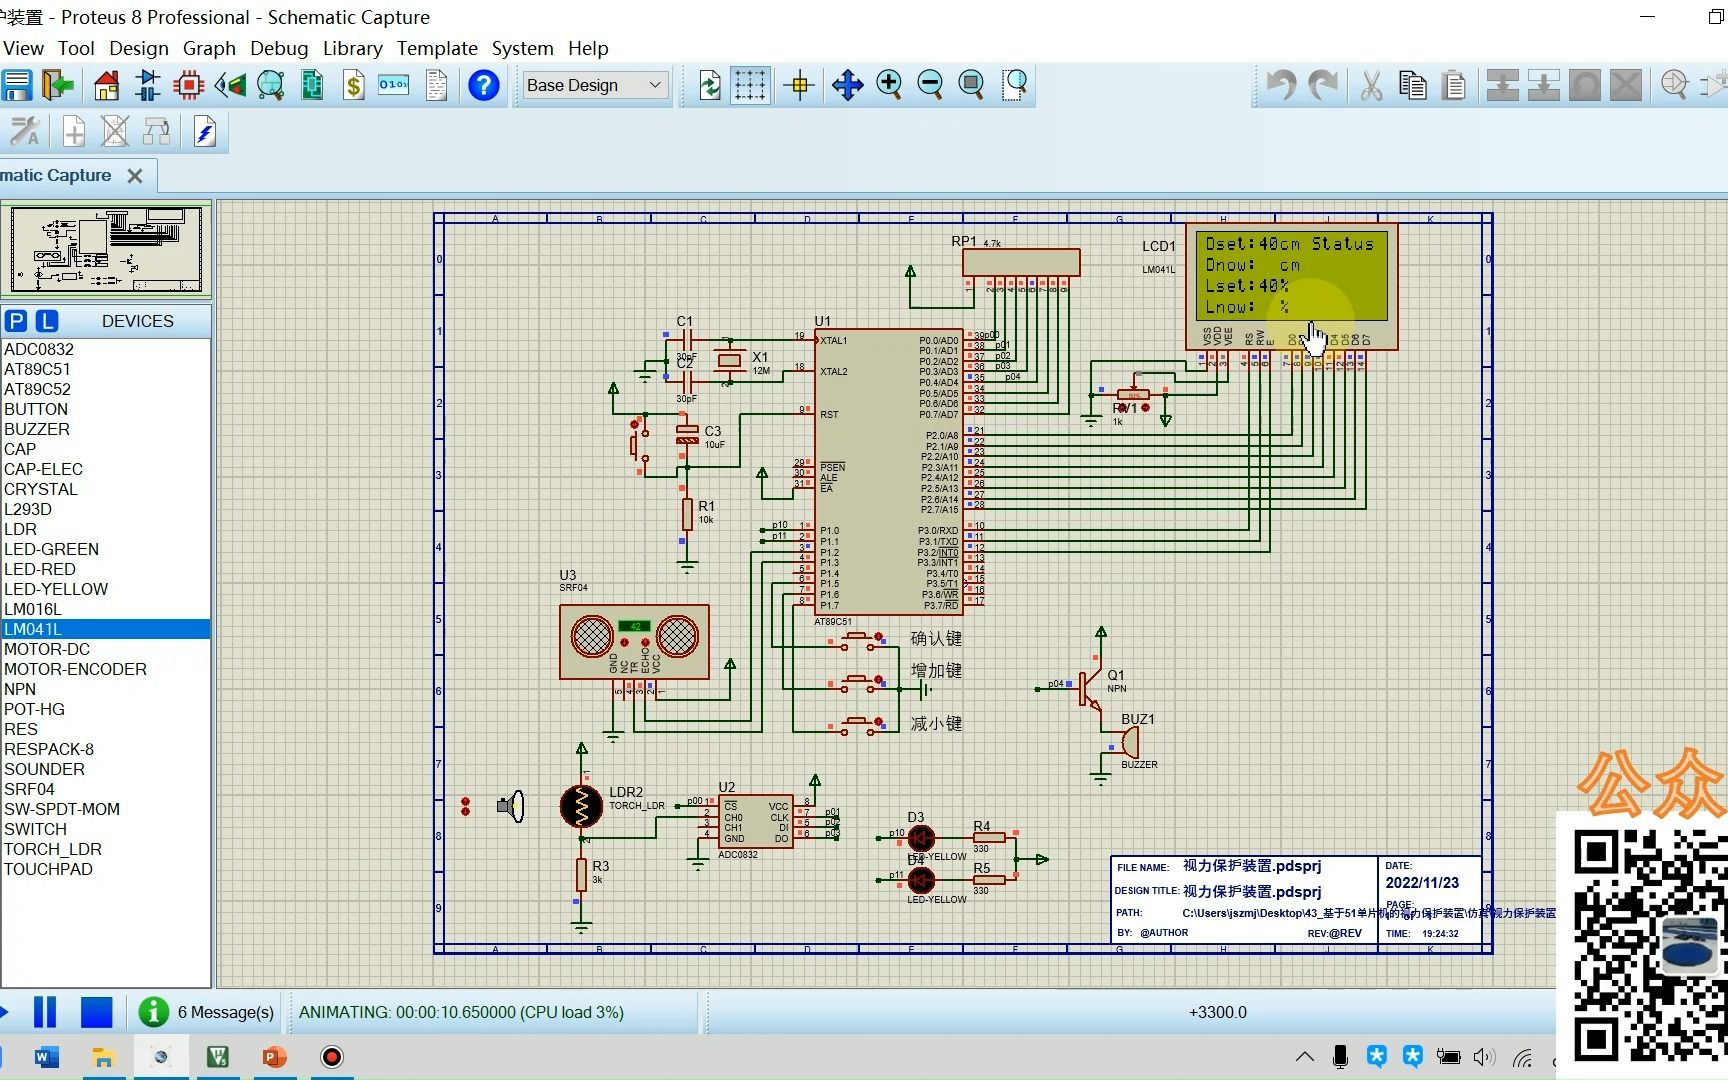Select MOTOR-ENCODER in devices list

click(x=106, y=669)
